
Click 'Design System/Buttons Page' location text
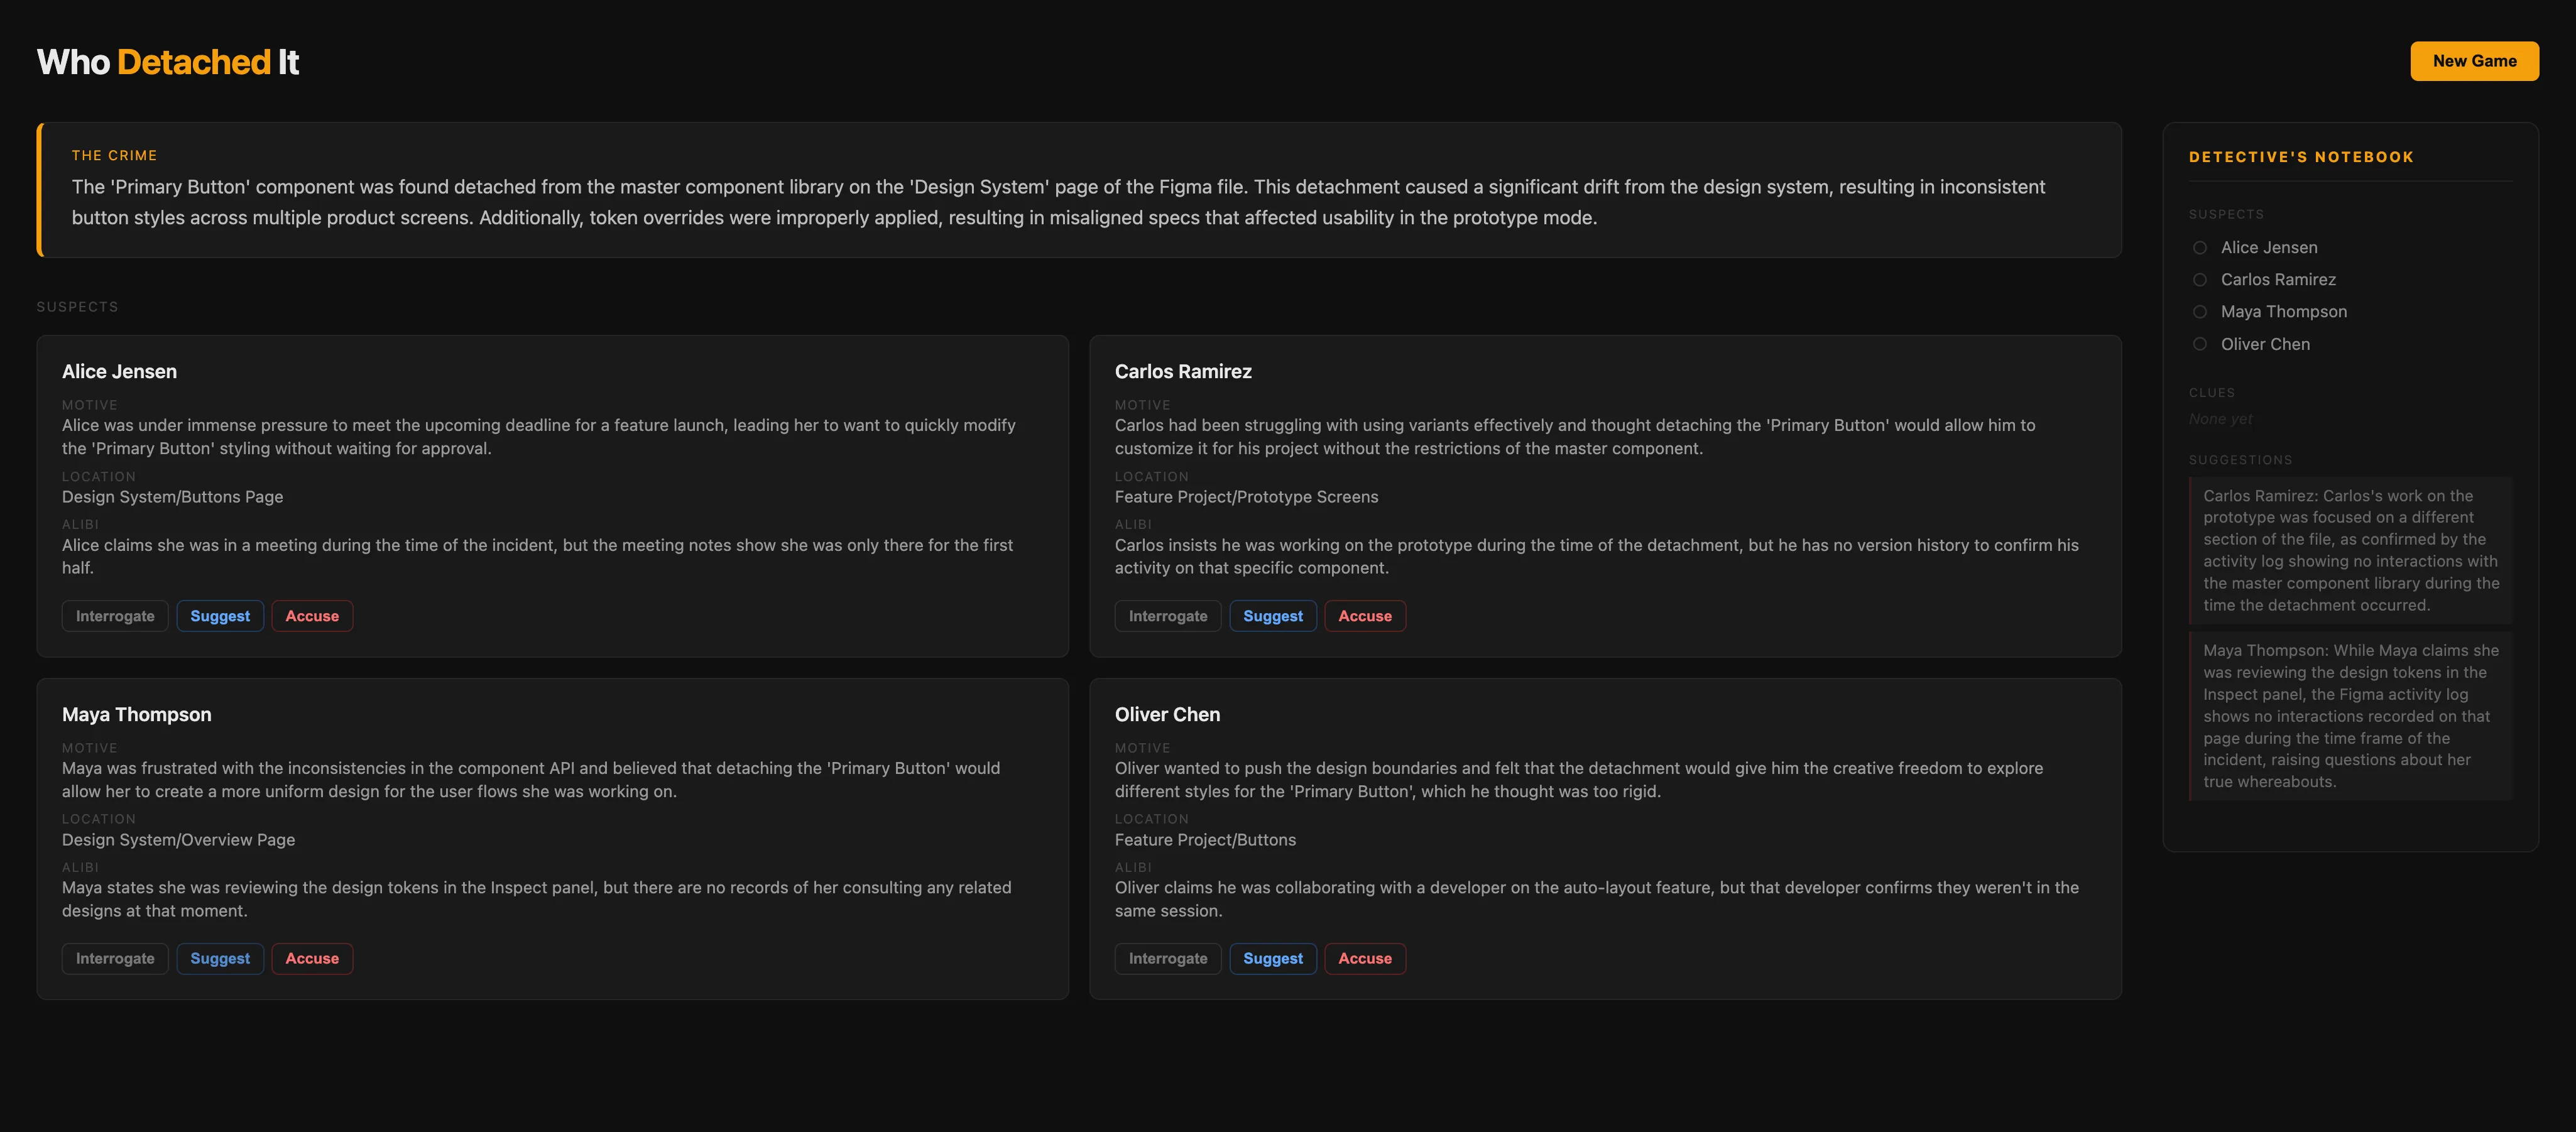coord(172,497)
